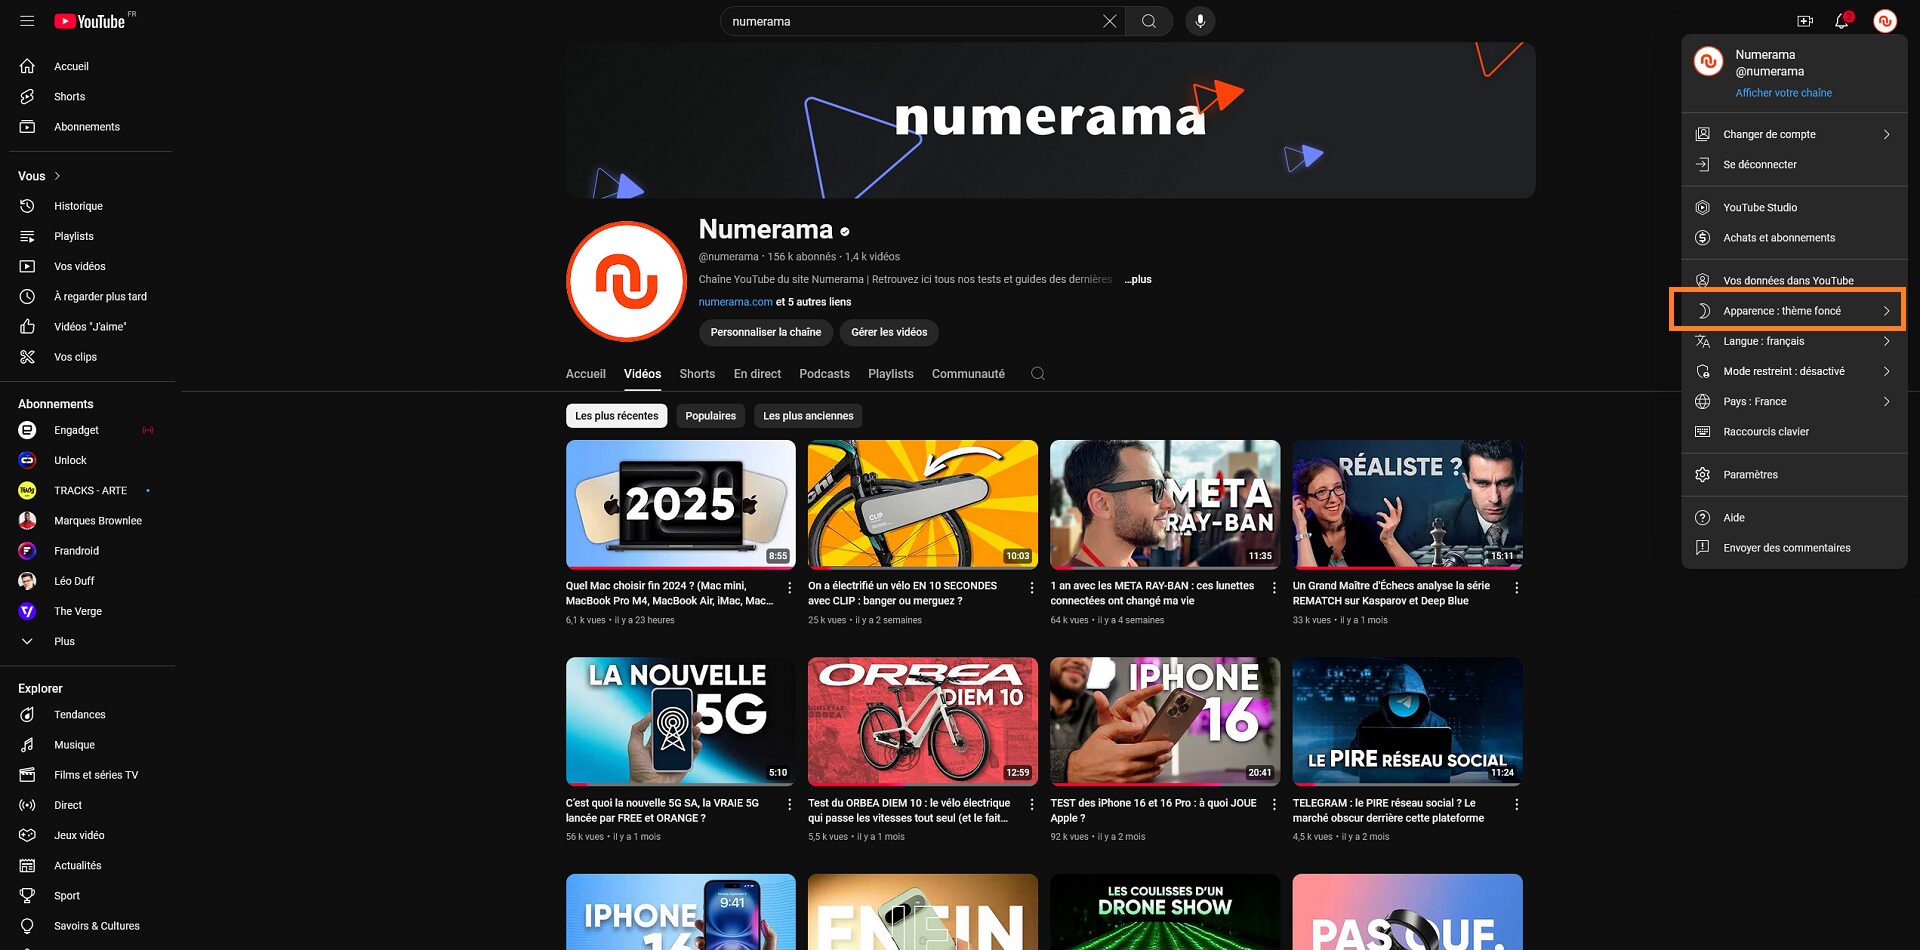This screenshot has height=950, width=1920.
Task: Open Changer de compte submenu
Action: 1794,134
